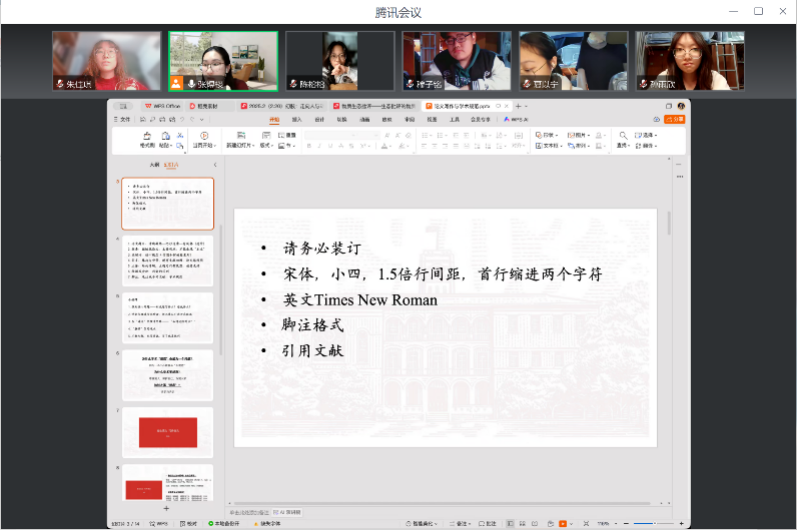The height and width of the screenshot is (530, 797).
Task: Select the WPS Office home tab
Action: [160, 105]
